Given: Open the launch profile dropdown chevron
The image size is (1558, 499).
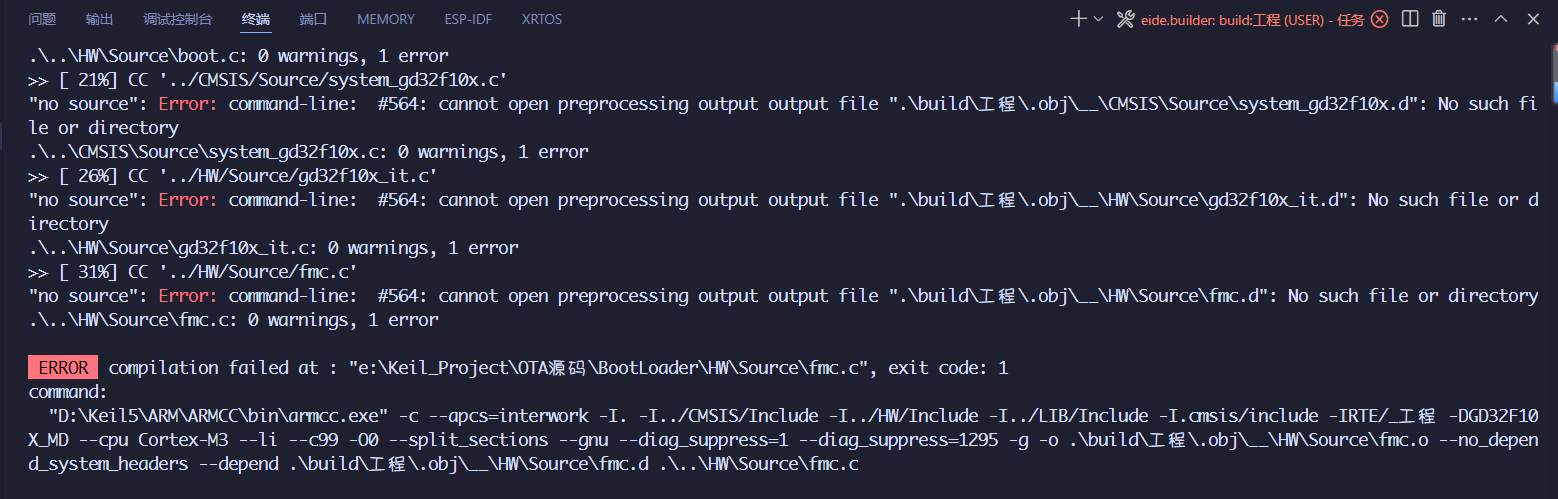Looking at the screenshot, I should click(1098, 19).
